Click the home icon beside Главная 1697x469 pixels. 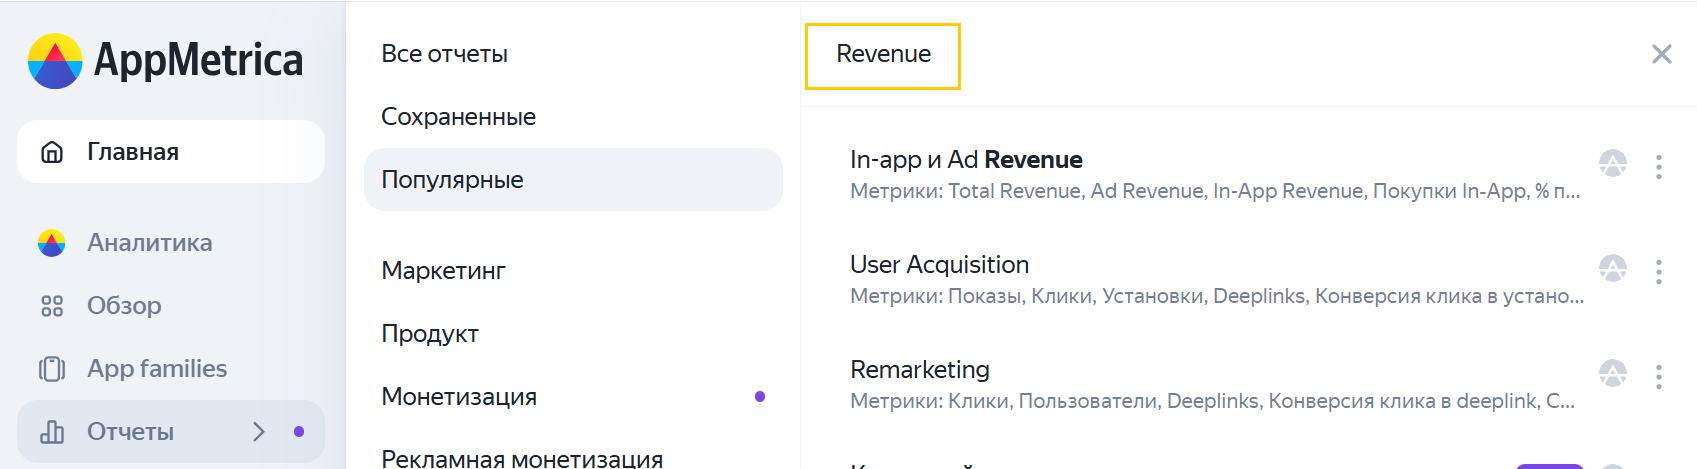pos(52,152)
